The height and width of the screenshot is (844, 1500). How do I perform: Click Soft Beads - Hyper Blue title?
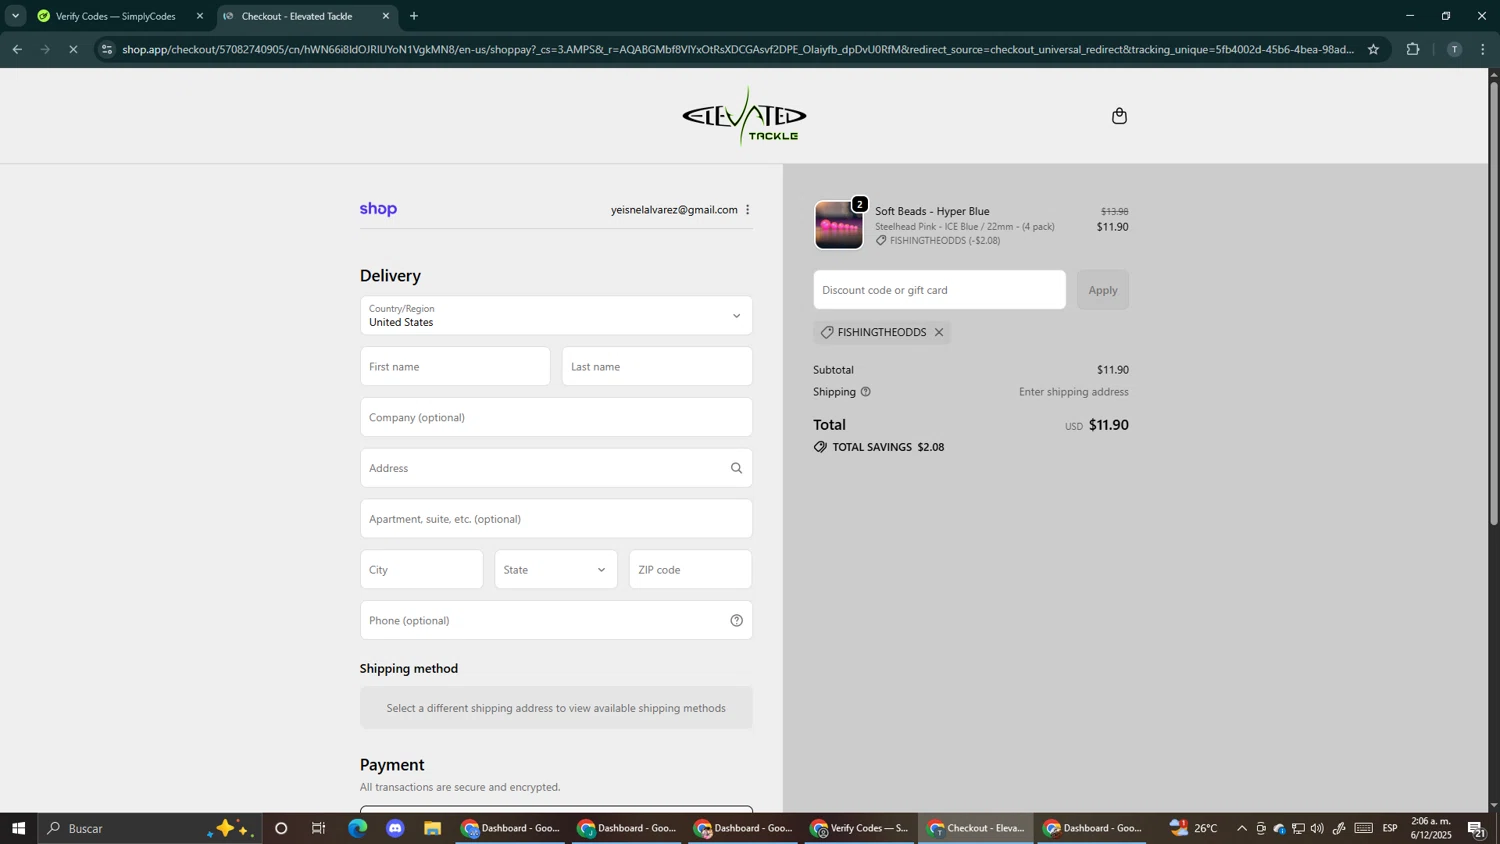[x=932, y=211]
